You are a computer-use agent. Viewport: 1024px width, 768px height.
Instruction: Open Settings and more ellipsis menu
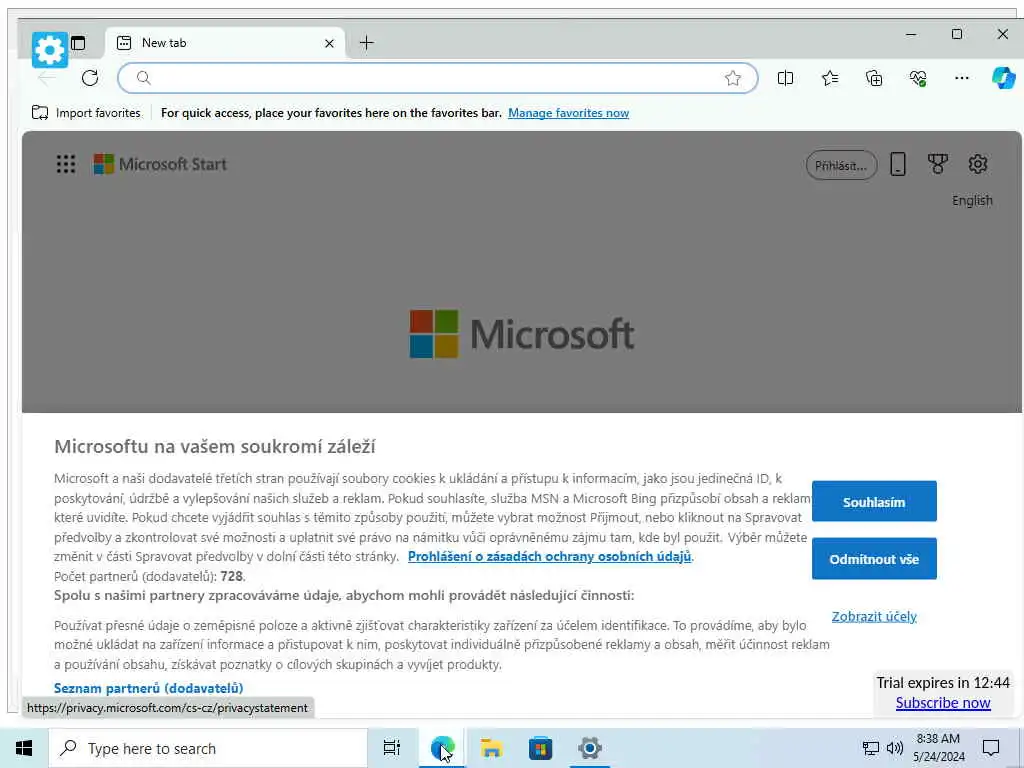(961, 78)
